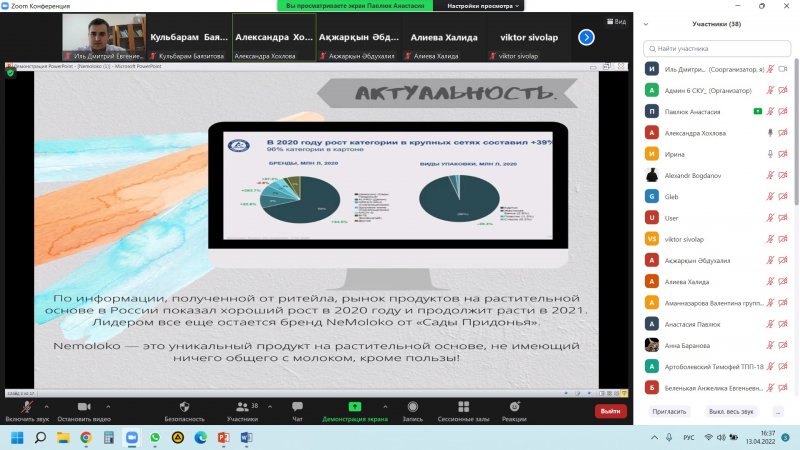Show next video thumbnails with blue arrow
The height and width of the screenshot is (450, 800).
(x=586, y=37)
